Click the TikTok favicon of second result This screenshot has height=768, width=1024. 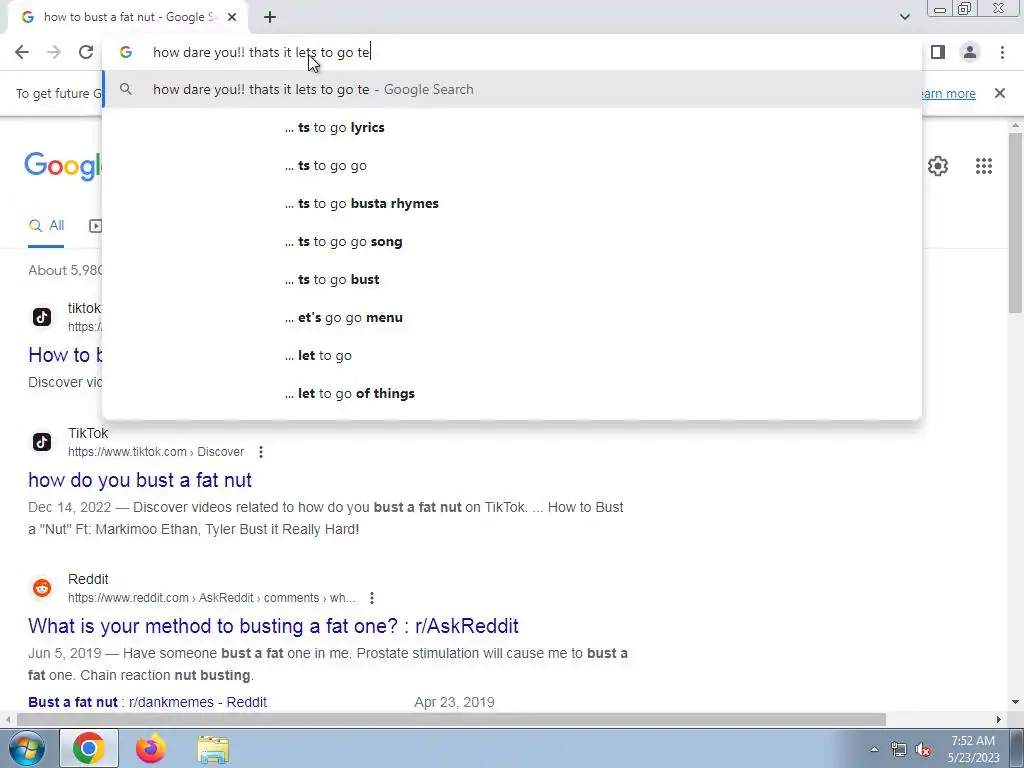pos(42,442)
